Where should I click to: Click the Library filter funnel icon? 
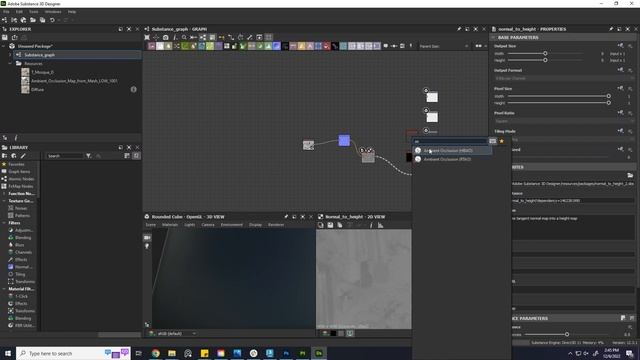[x=89, y=156]
